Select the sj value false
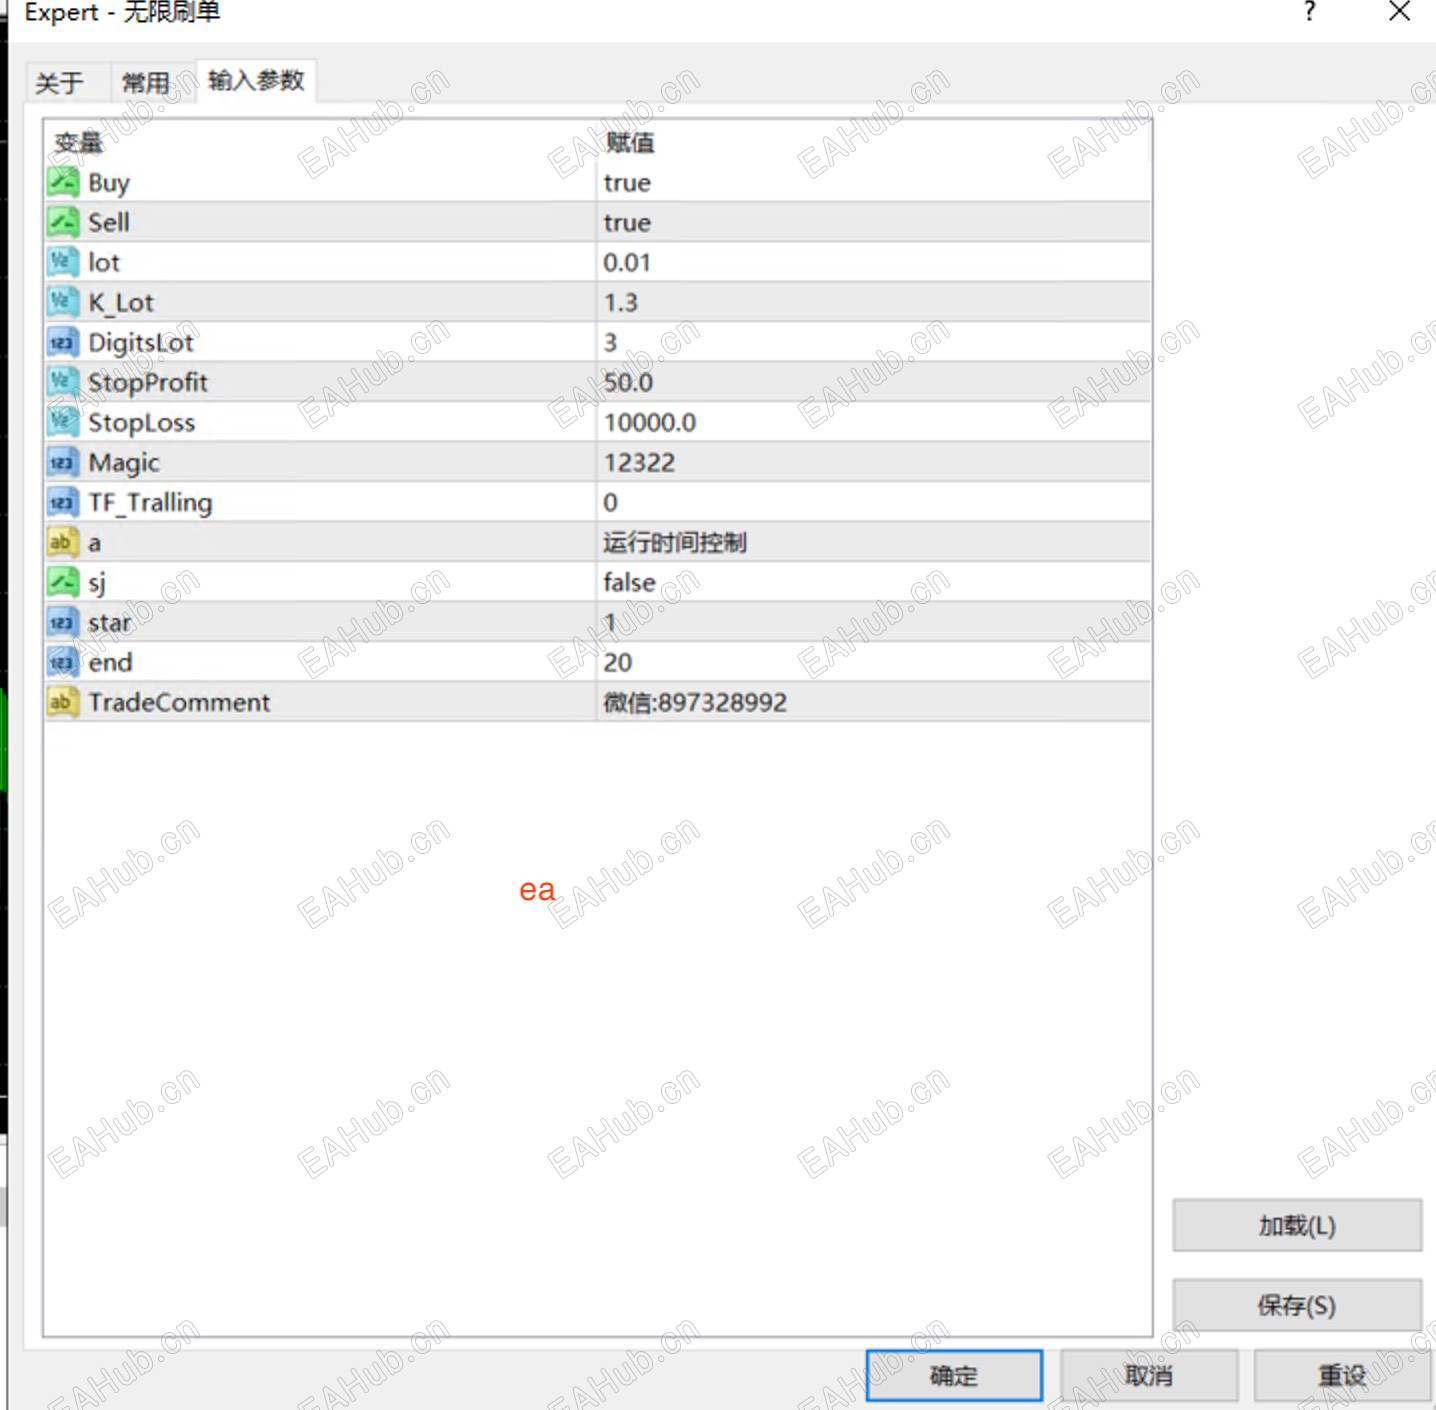Screen dimensions: 1436x1410 click(630, 582)
